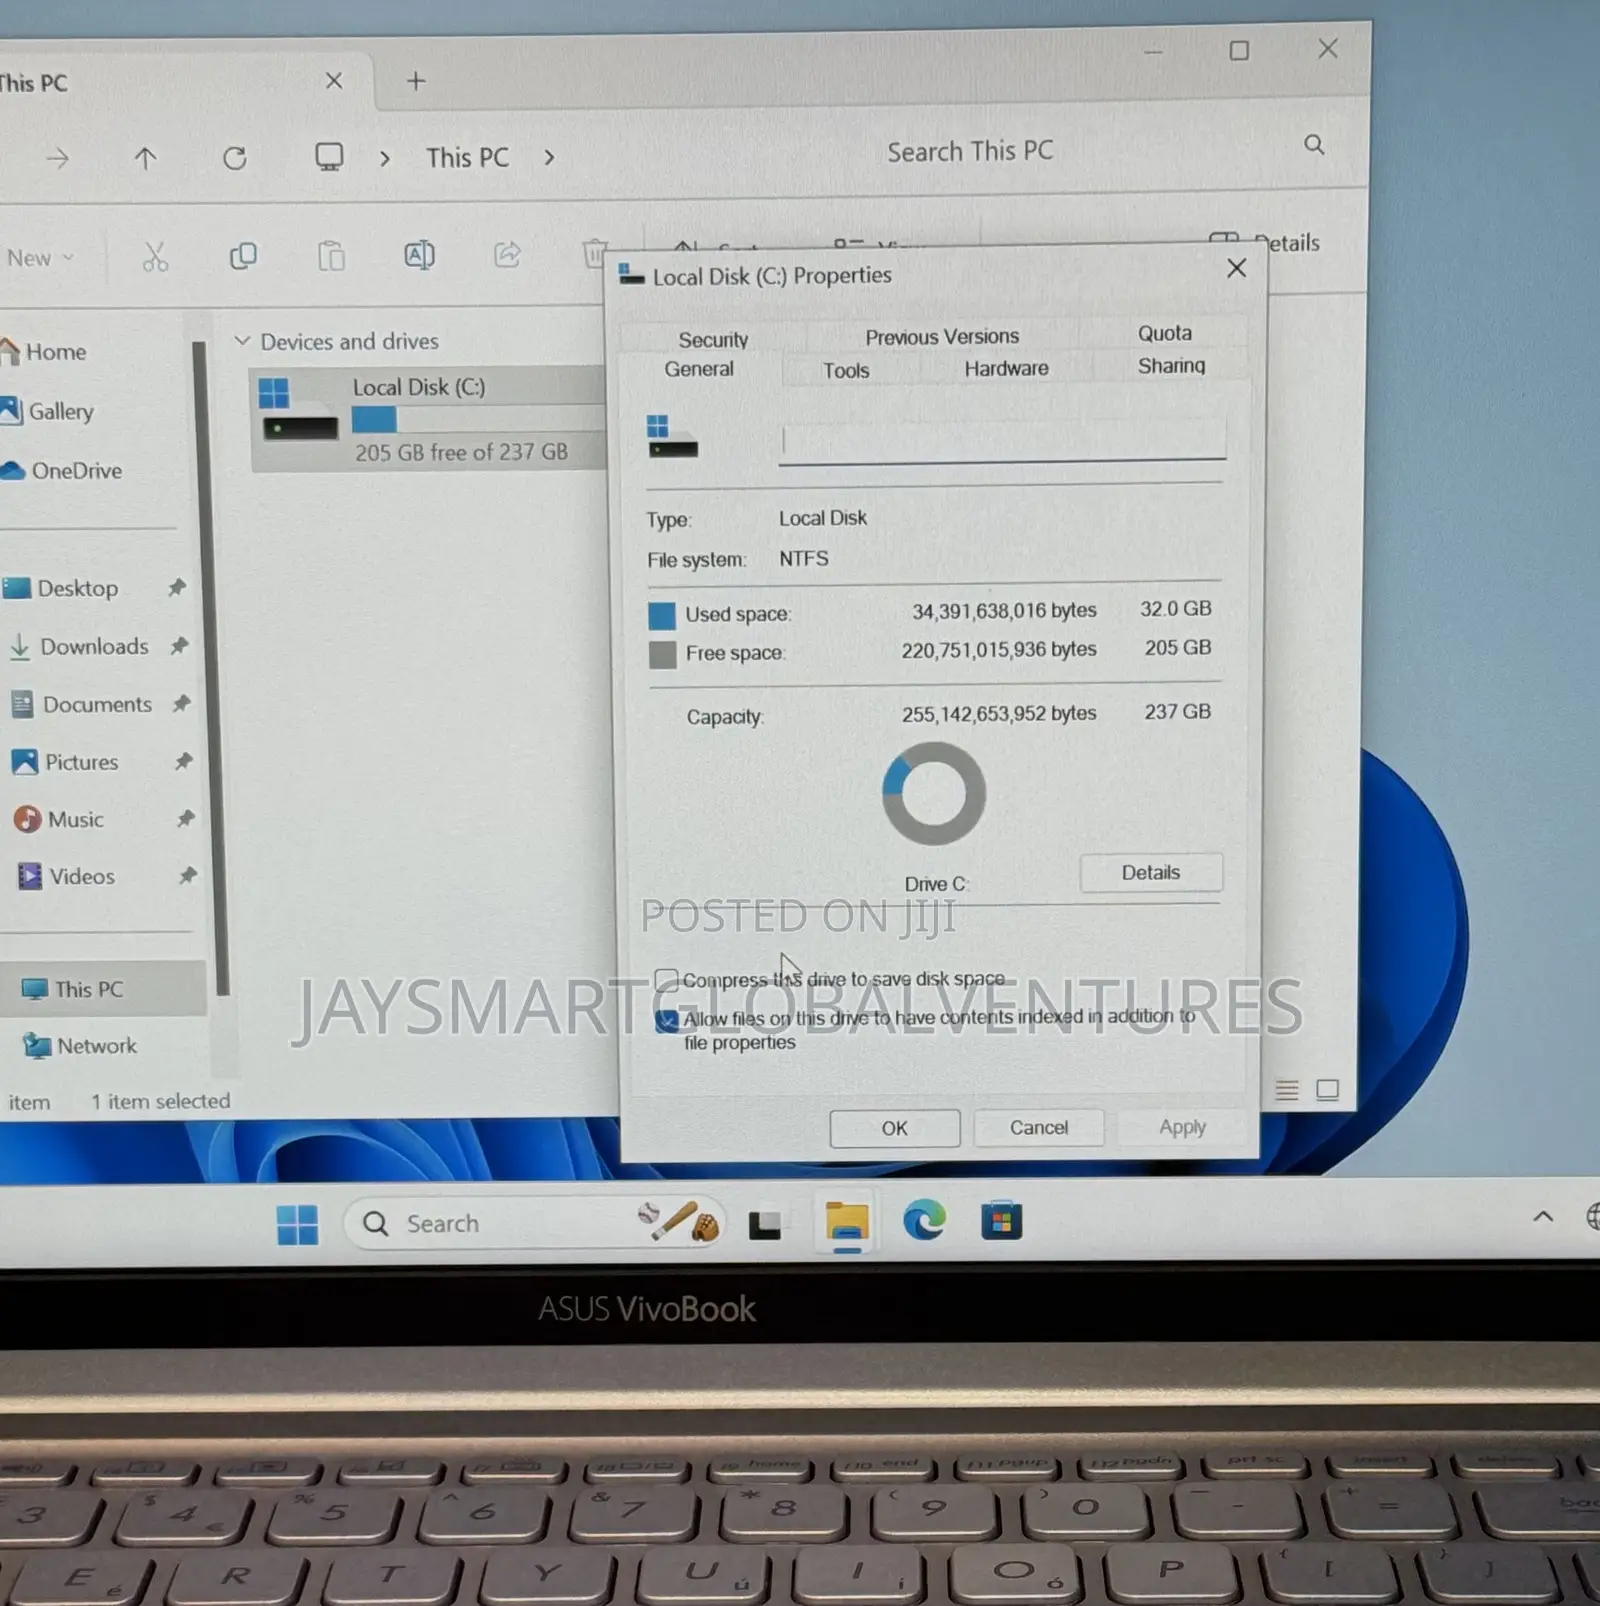This screenshot has height=1606, width=1600.
Task: Open Task View from the taskbar
Action: tap(765, 1224)
